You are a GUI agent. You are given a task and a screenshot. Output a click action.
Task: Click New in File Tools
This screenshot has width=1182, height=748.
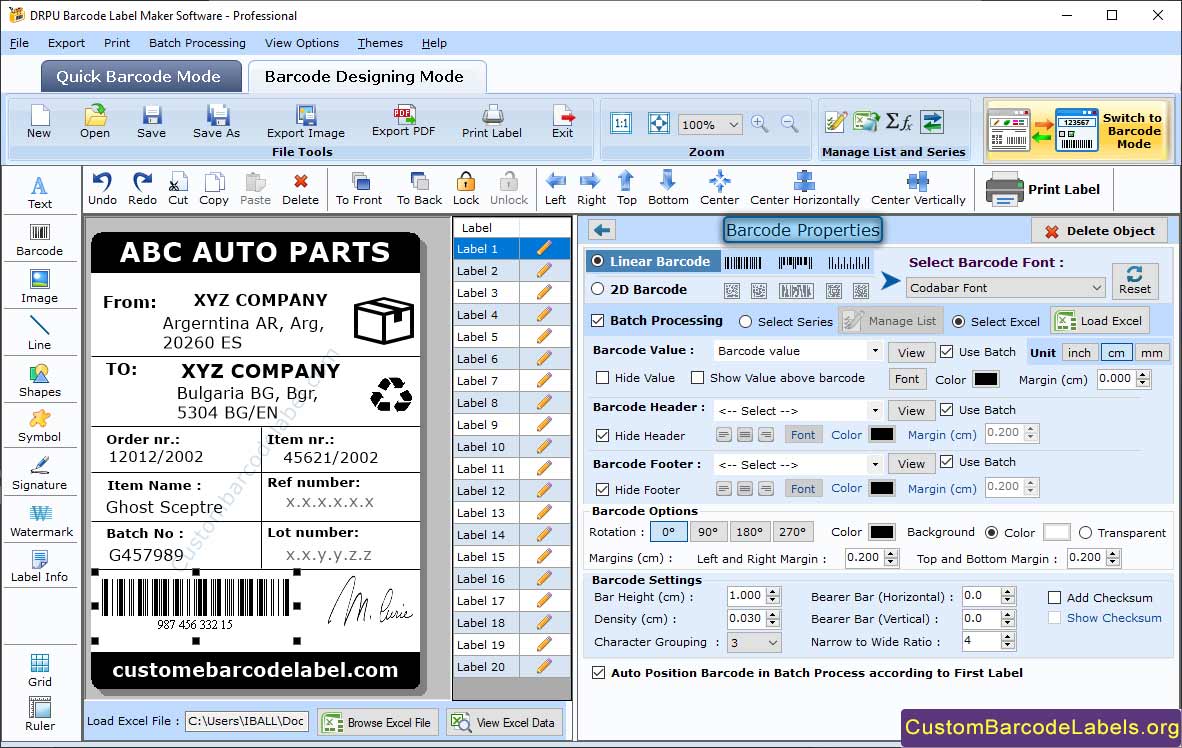tap(39, 122)
